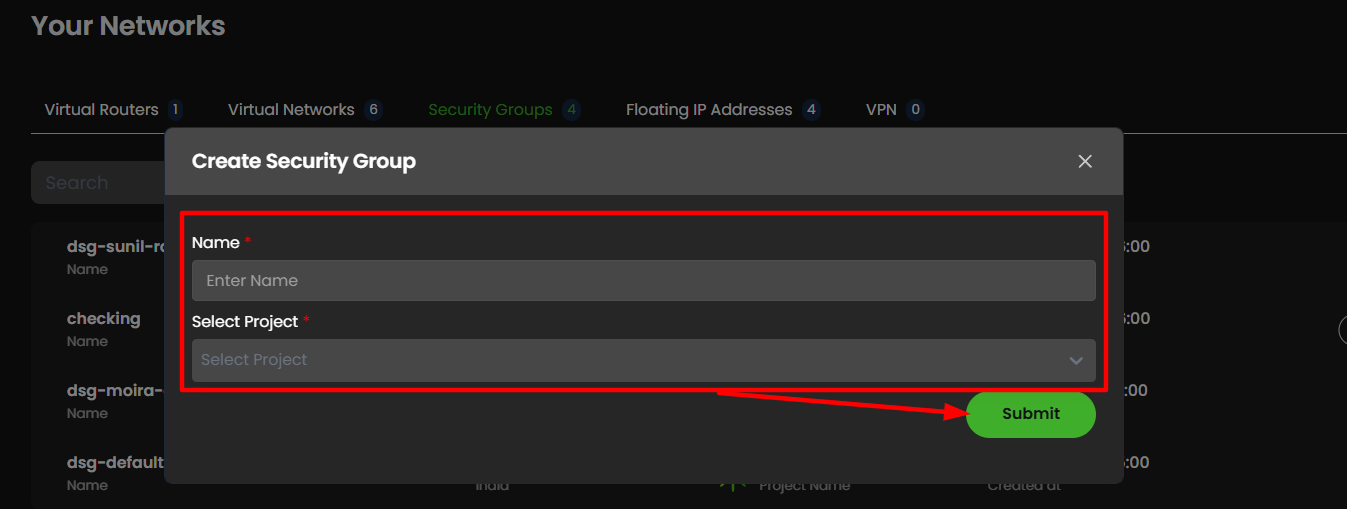Viewport: 1347px width, 509px height.
Task: Click the Enter Name input field
Action: coord(643,281)
